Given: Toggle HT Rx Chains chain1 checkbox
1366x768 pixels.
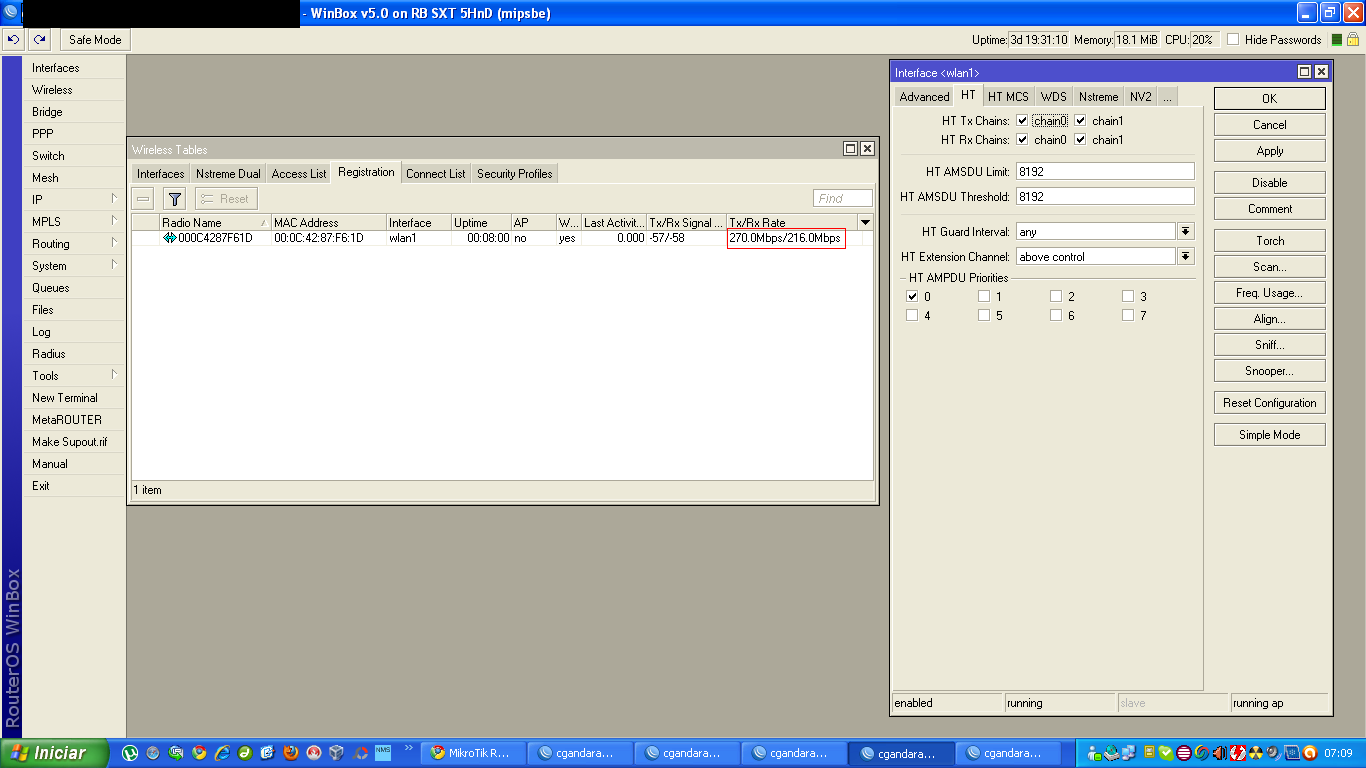Looking at the screenshot, I should tap(1081, 140).
